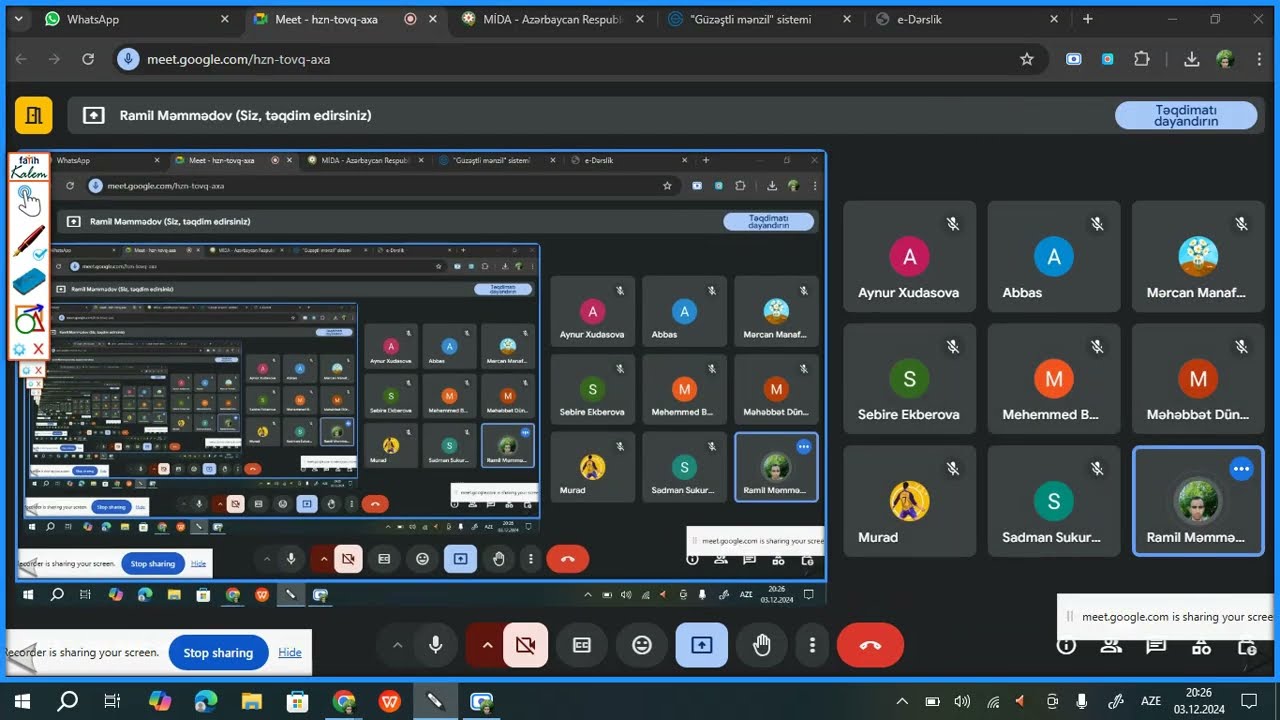The width and height of the screenshot is (1280, 720).
Task: Open activities icon in main Meet bar
Action: click(x=1201, y=646)
